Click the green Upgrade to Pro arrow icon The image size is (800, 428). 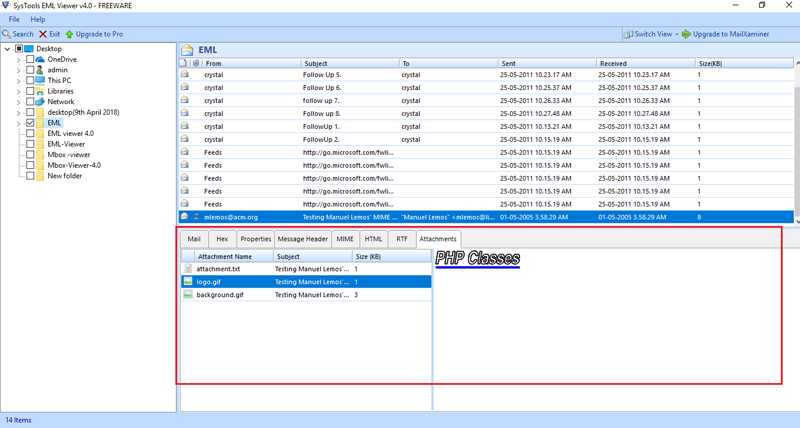click(x=69, y=34)
